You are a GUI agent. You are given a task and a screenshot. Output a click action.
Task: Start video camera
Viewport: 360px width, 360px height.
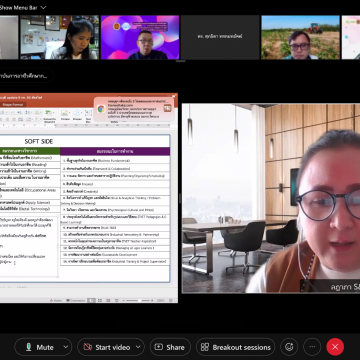point(107,347)
